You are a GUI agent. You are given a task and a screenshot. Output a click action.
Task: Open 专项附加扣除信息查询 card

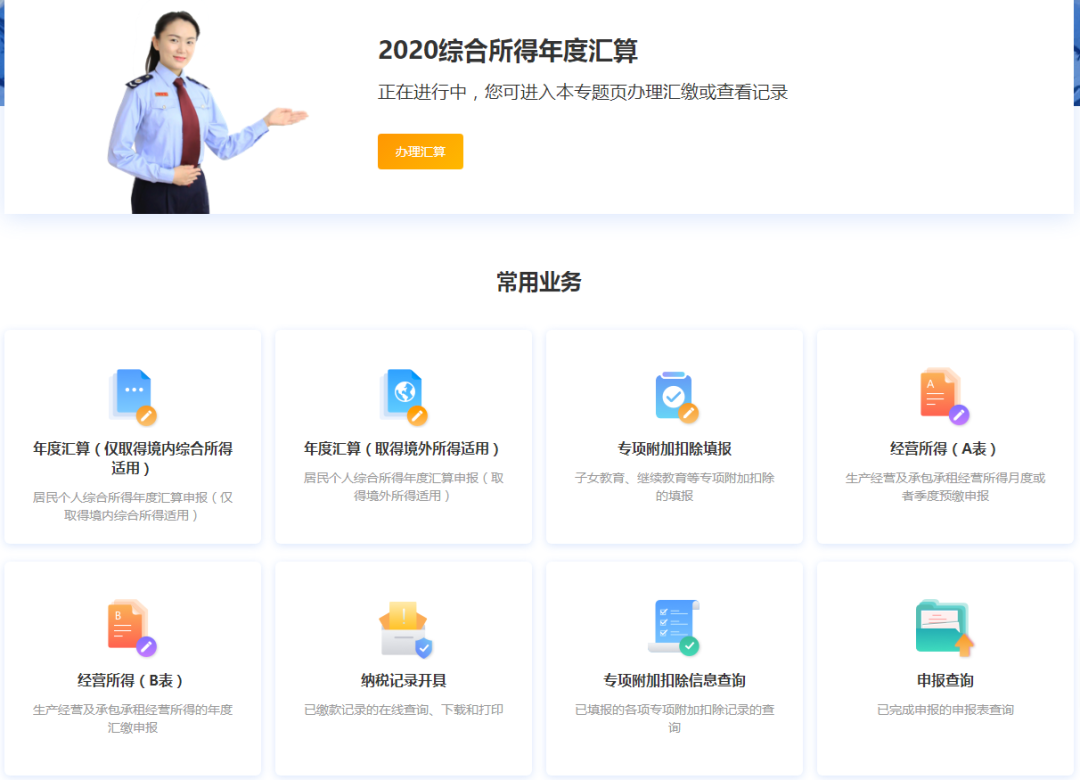pos(674,668)
